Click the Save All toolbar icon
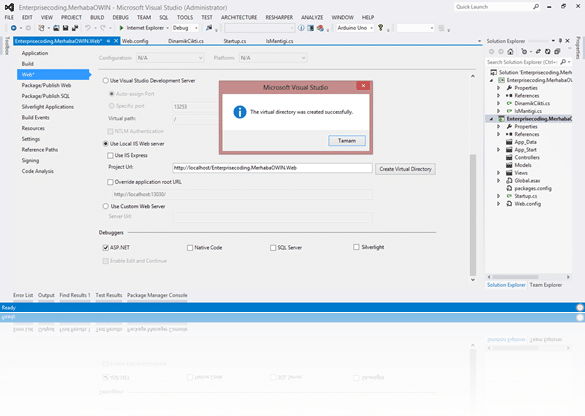The width and height of the screenshot is (585, 416). point(75,28)
